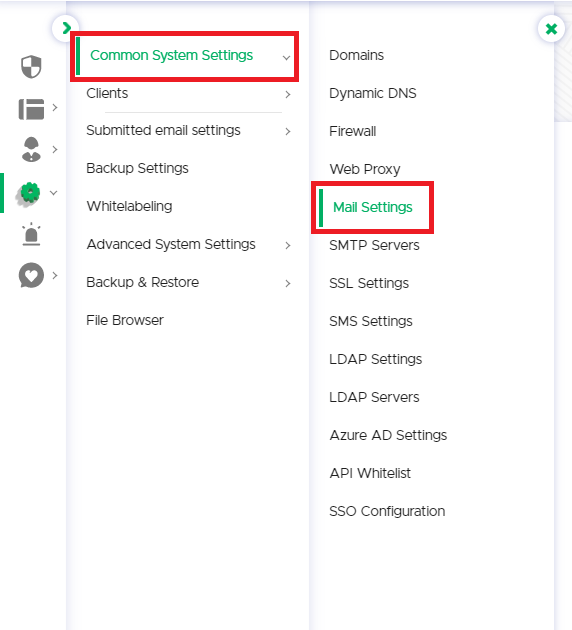Click the heart speech bubble icon
This screenshot has width=572, height=630.
tap(31, 276)
